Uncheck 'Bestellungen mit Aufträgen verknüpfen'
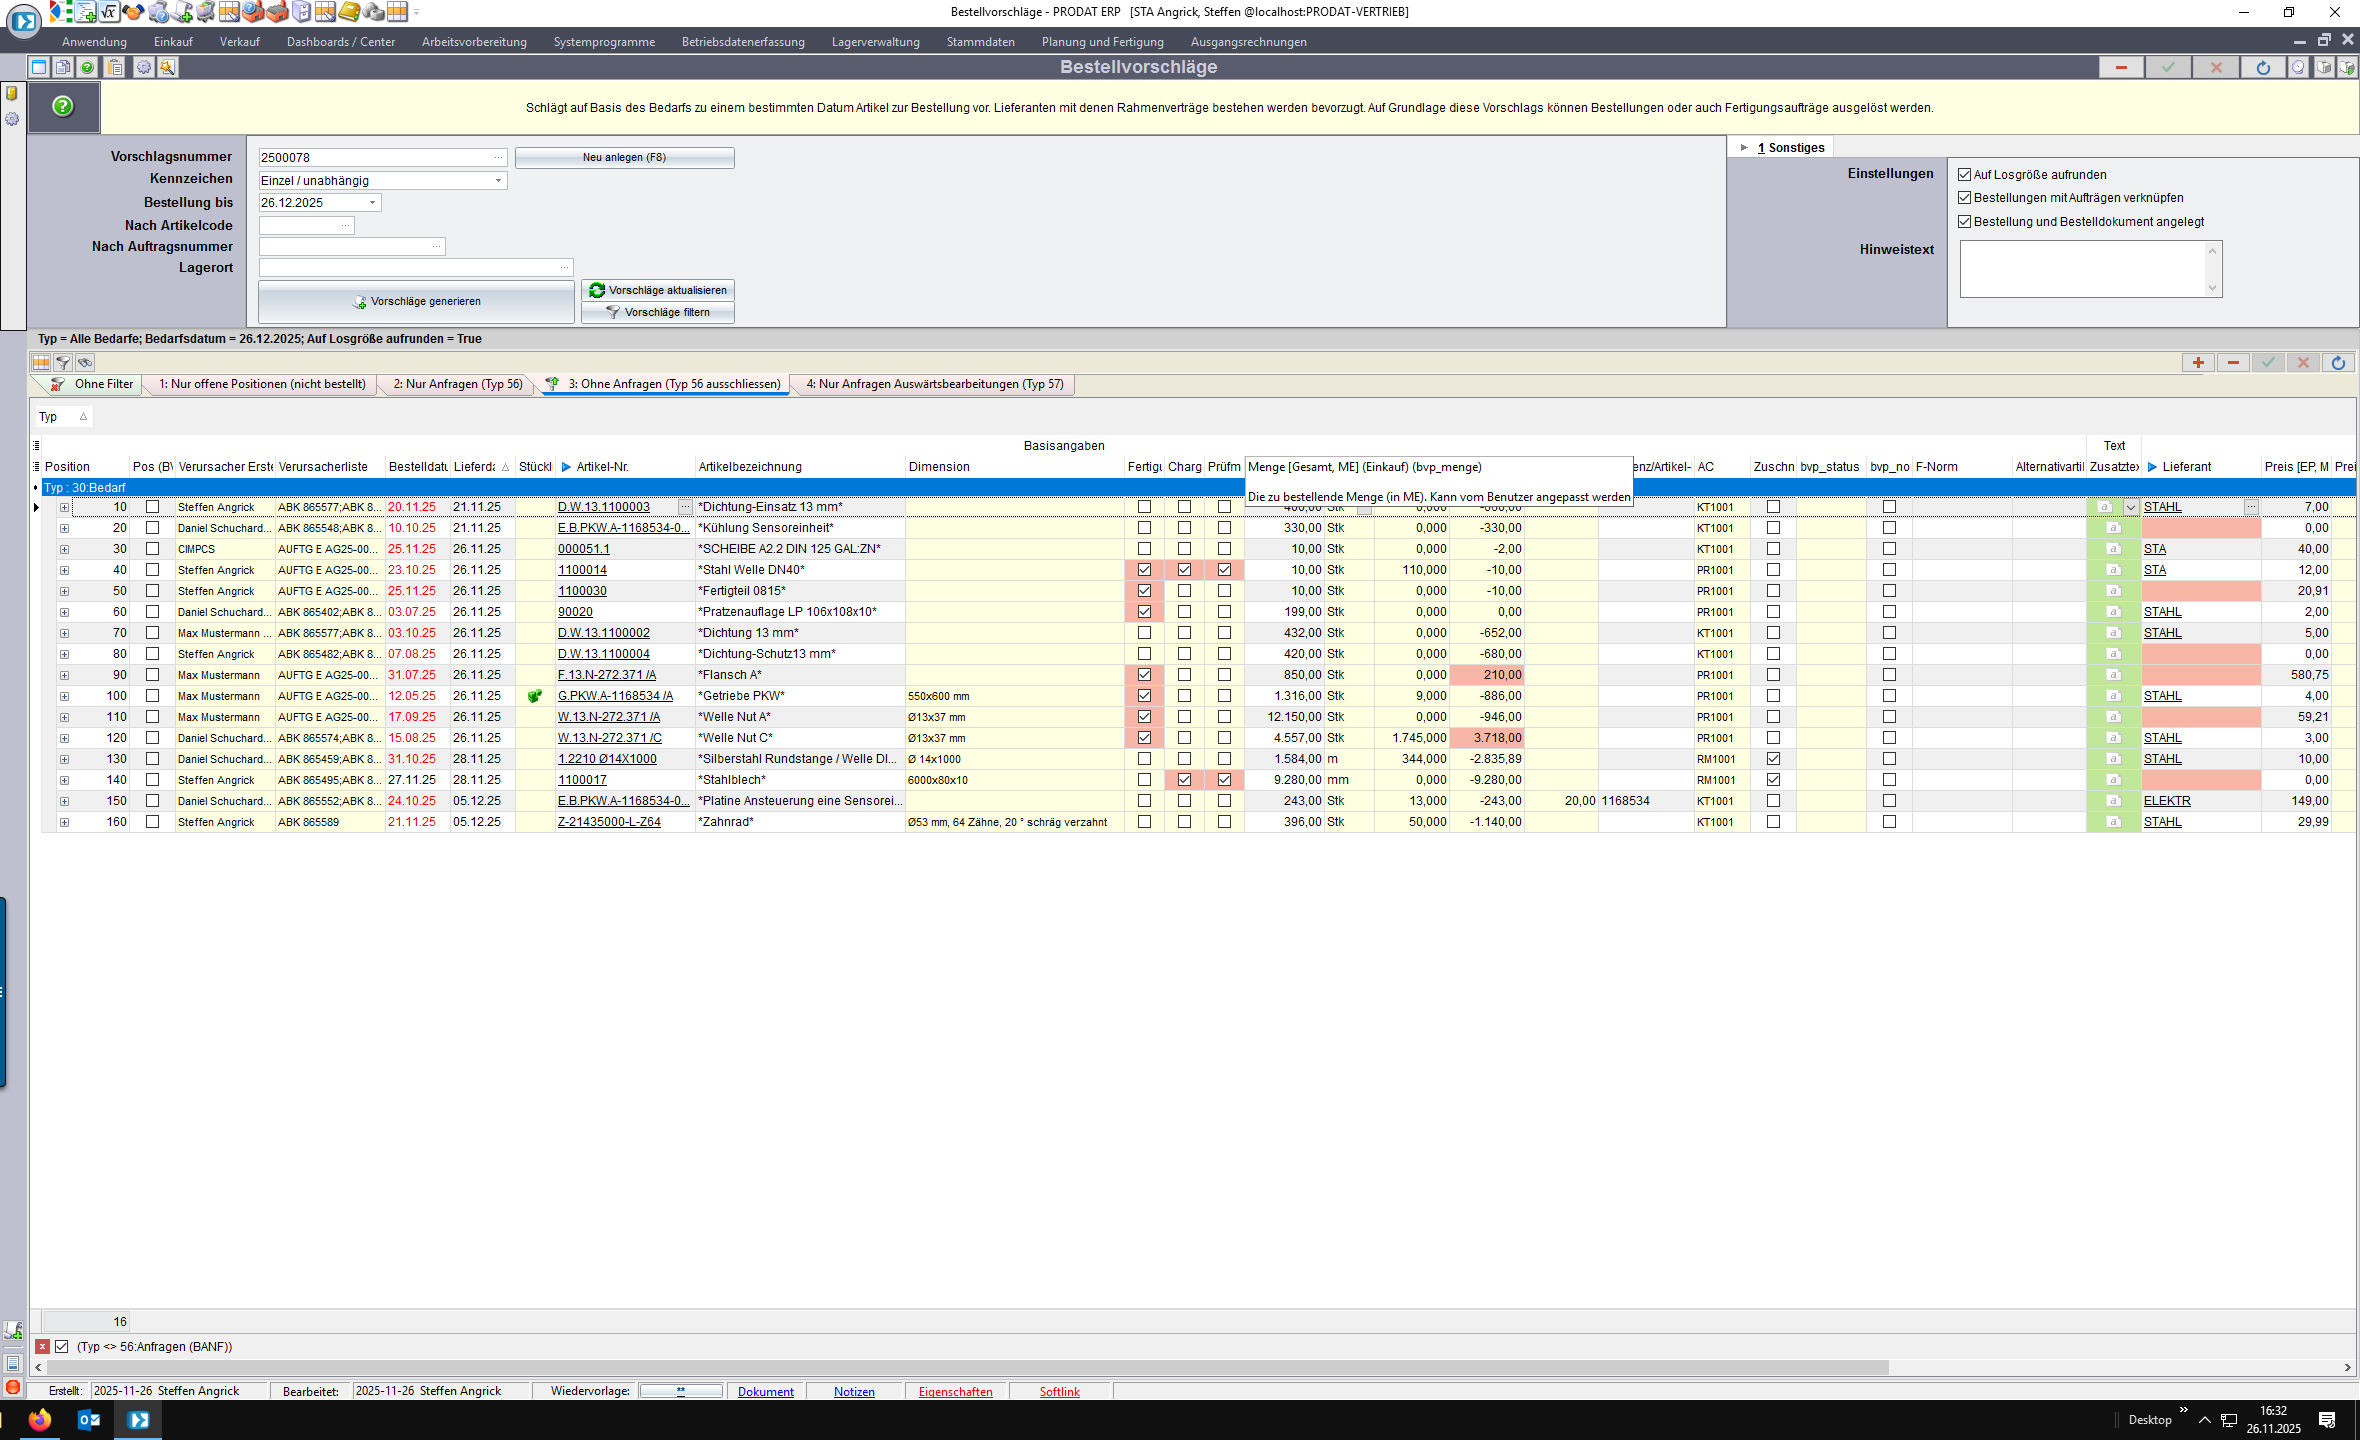Screen dimensions: 2360x1440 coord(1964,198)
